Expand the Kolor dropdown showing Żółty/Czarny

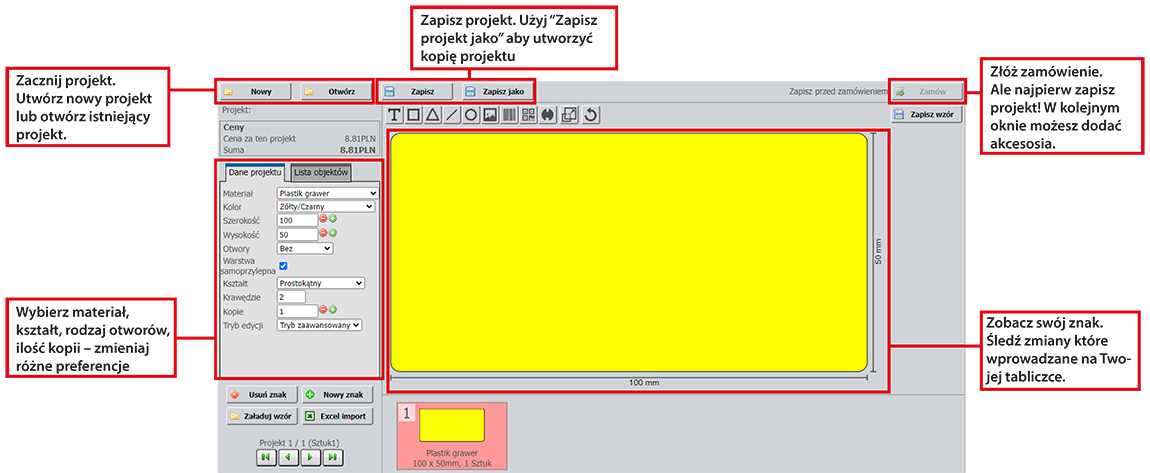click(325, 206)
